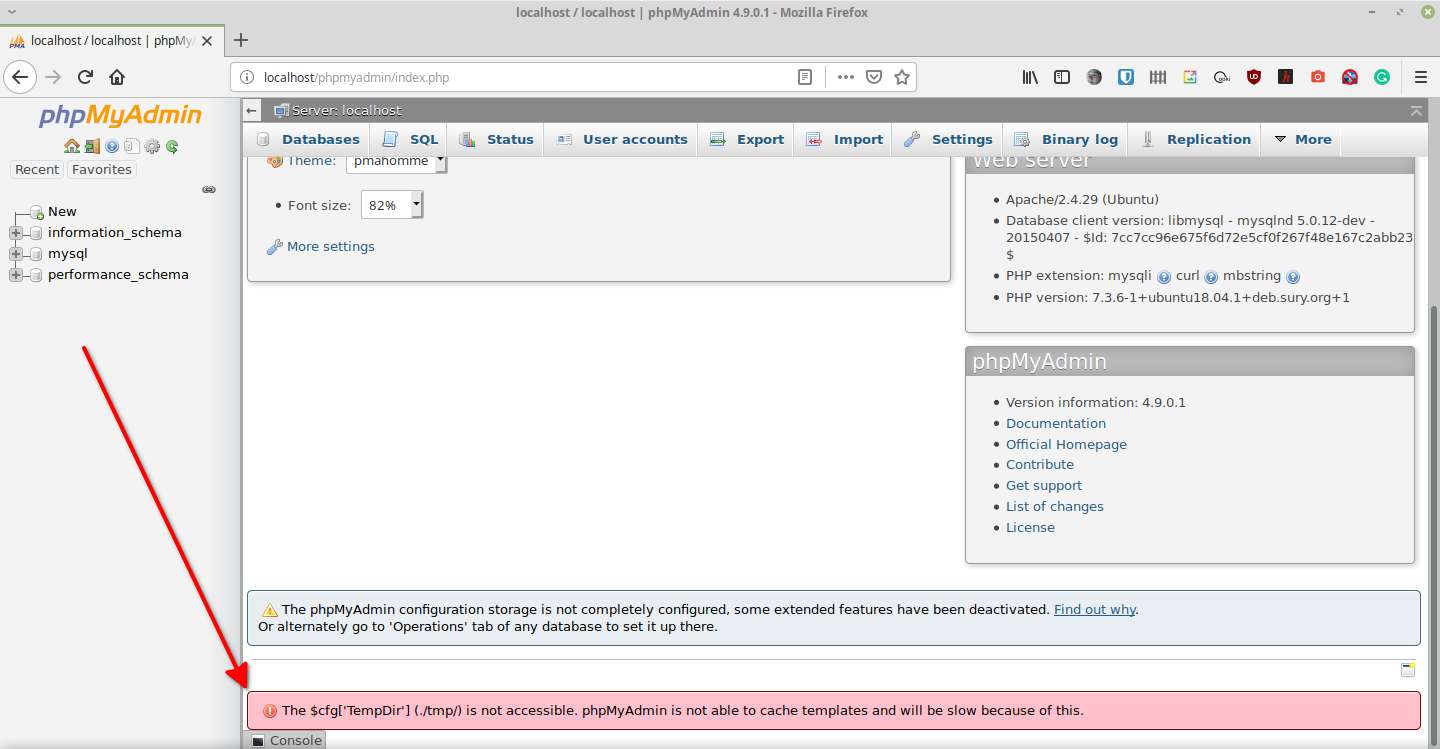This screenshot has width=1440, height=749.
Task: Open the Console panel at bottom
Action: 286,740
